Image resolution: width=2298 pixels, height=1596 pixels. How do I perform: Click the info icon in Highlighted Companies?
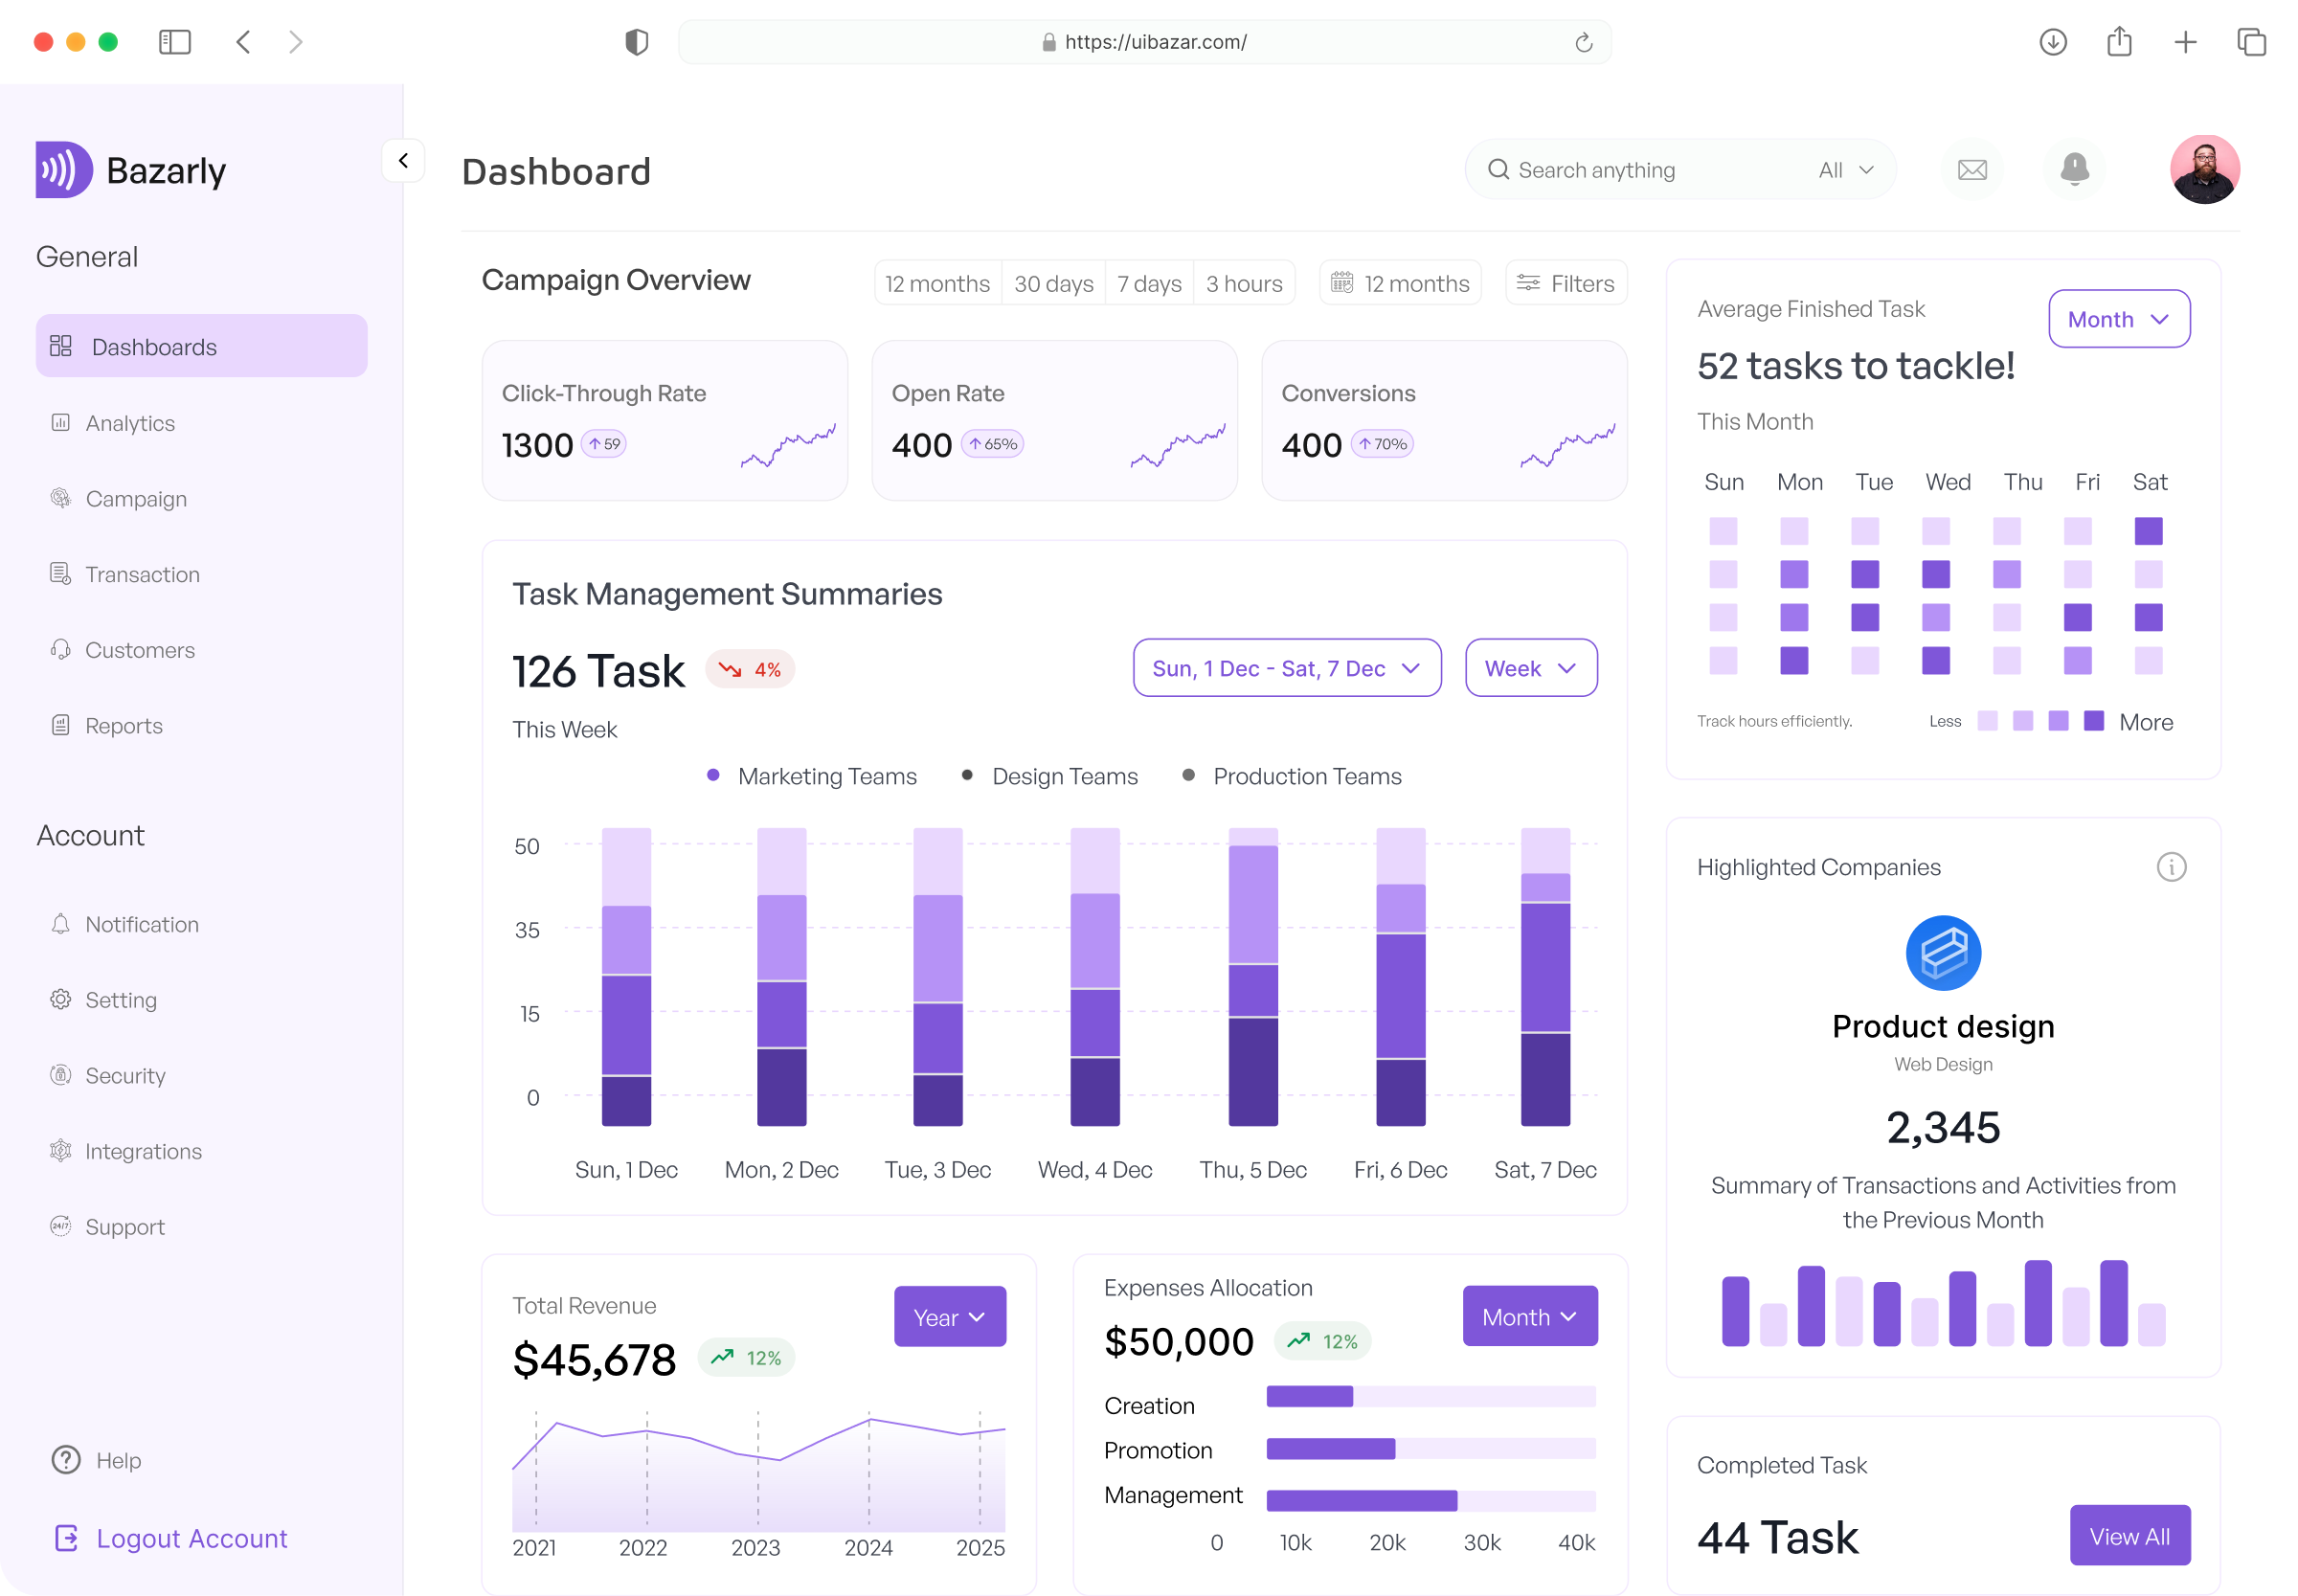2170,867
